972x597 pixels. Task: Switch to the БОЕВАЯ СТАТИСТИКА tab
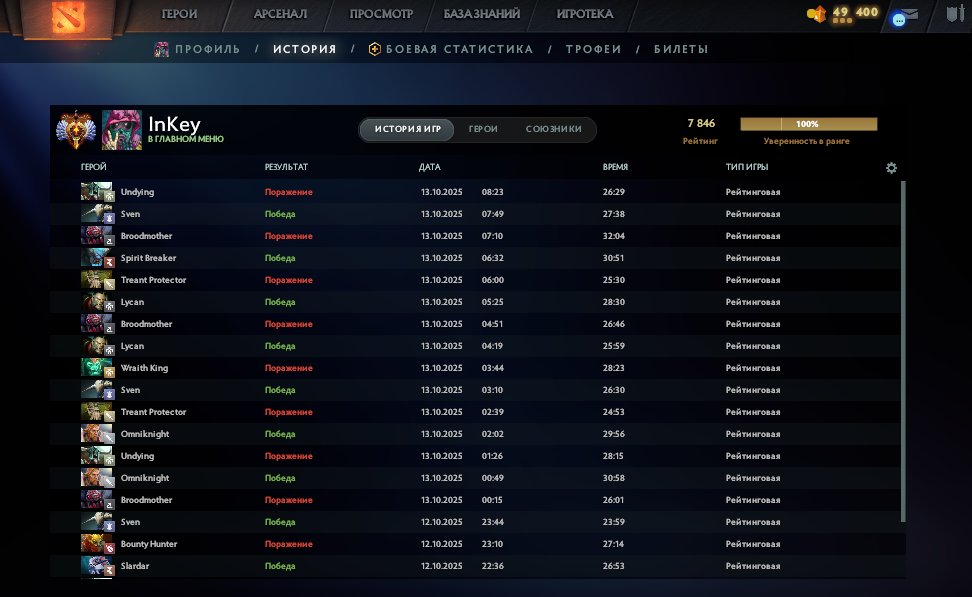[x=451, y=49]
